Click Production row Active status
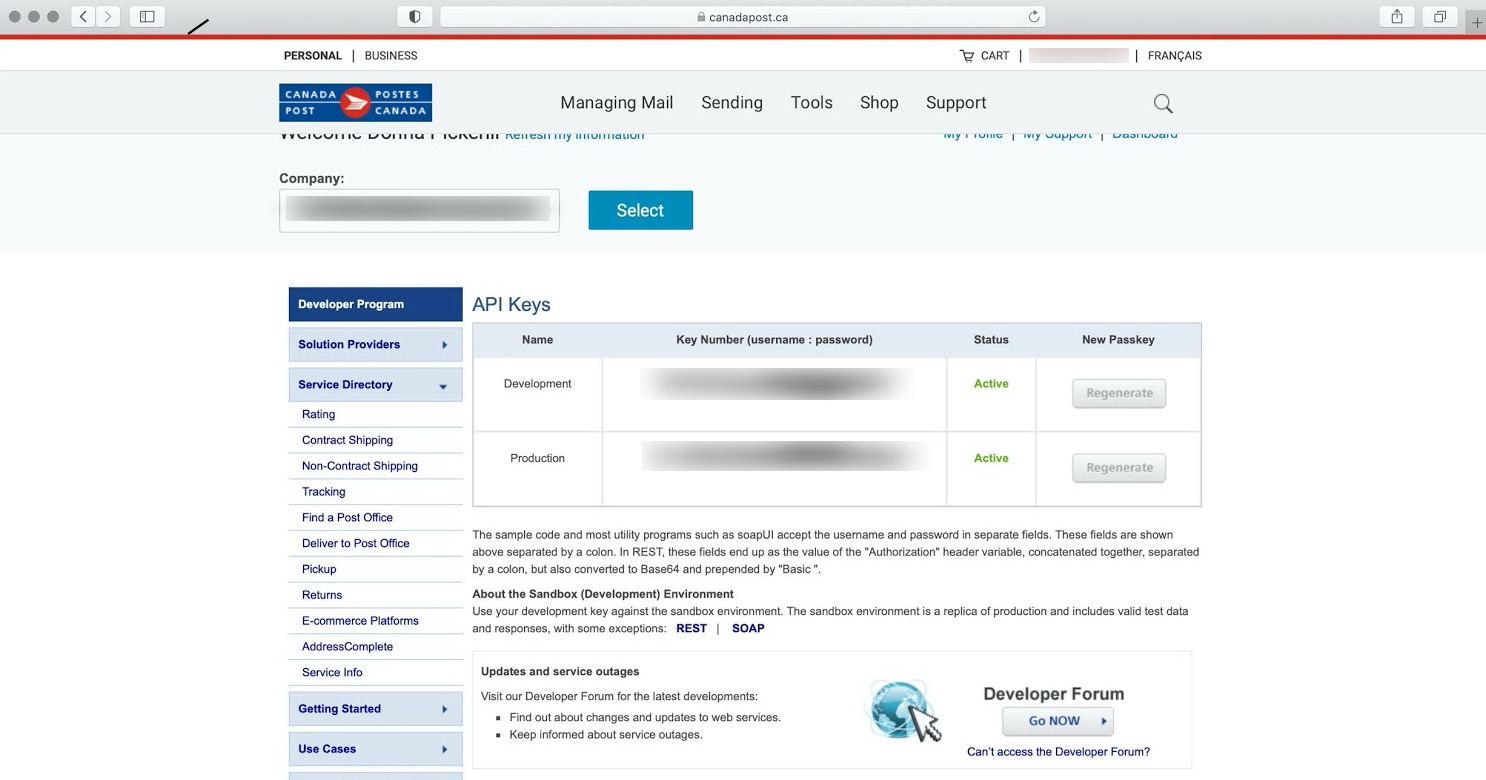Image resolution: width=1486 pixels, height=780 pixels. coord(991,458)
